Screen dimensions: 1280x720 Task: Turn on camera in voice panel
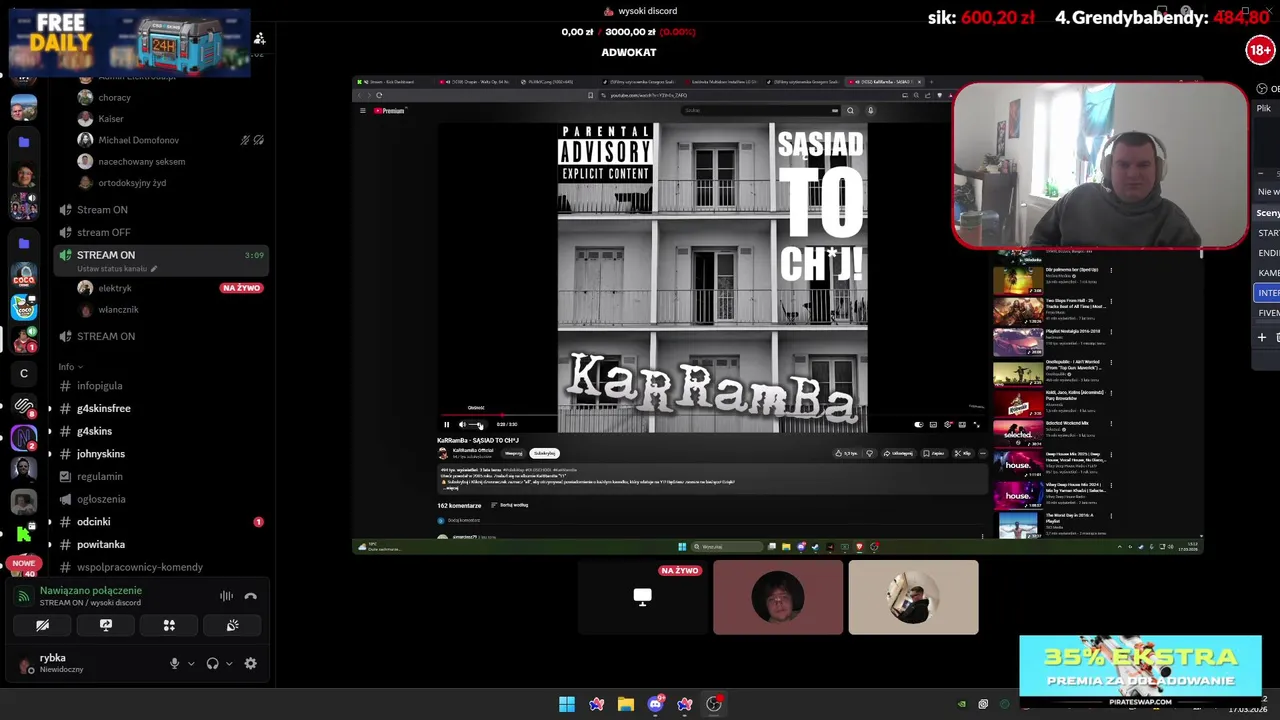point(43,625)
